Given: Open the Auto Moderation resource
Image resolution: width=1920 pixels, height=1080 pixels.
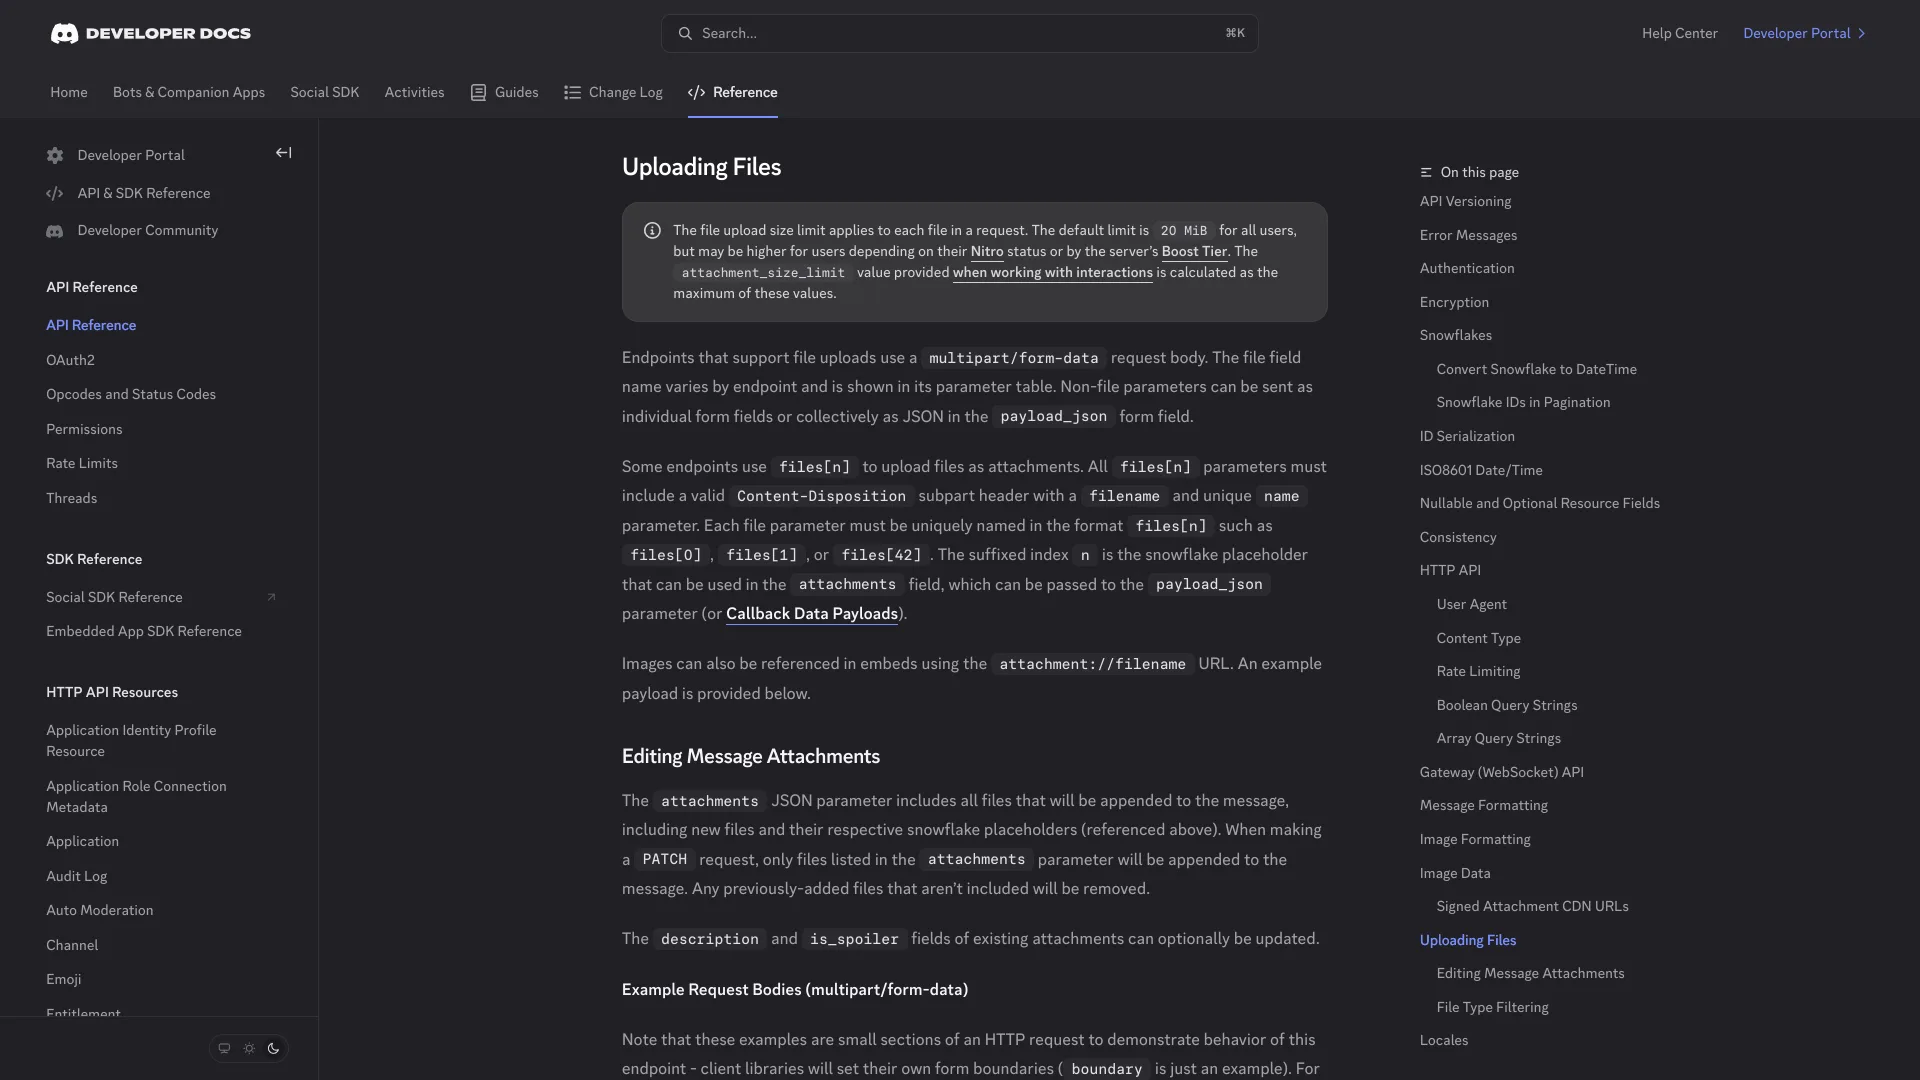Looking at the screenshot, I should (100, 910).
